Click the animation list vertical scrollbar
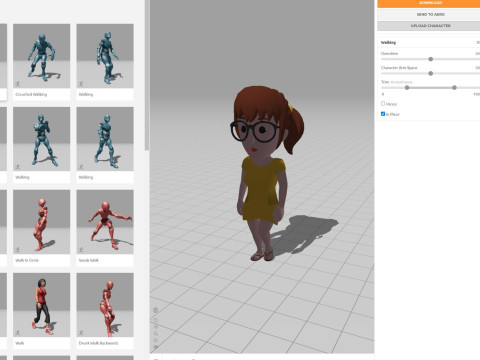Screen dimensions: 480x360 coord(147,75)
